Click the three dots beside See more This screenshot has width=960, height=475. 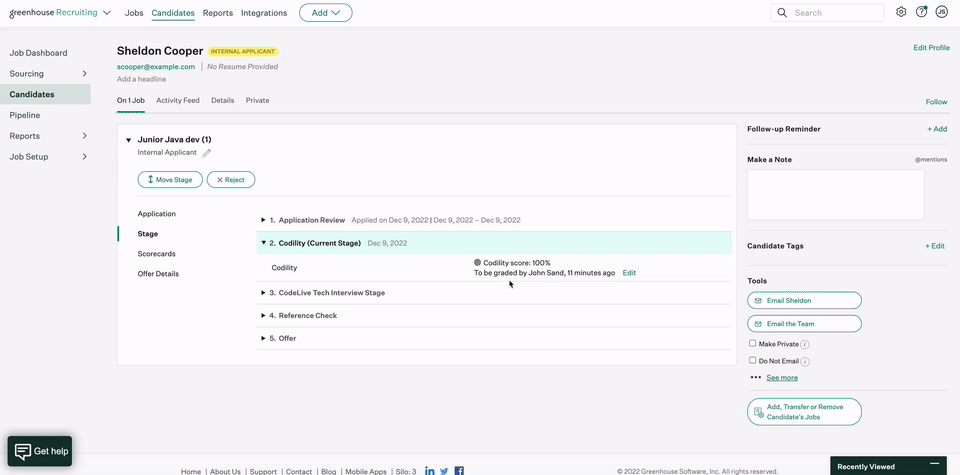tap(756, 378)
